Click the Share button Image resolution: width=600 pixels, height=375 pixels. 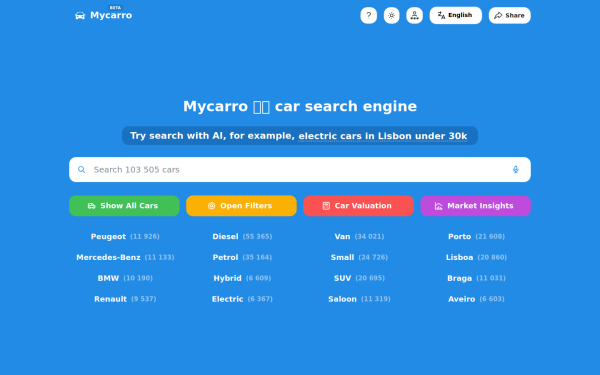509,15
